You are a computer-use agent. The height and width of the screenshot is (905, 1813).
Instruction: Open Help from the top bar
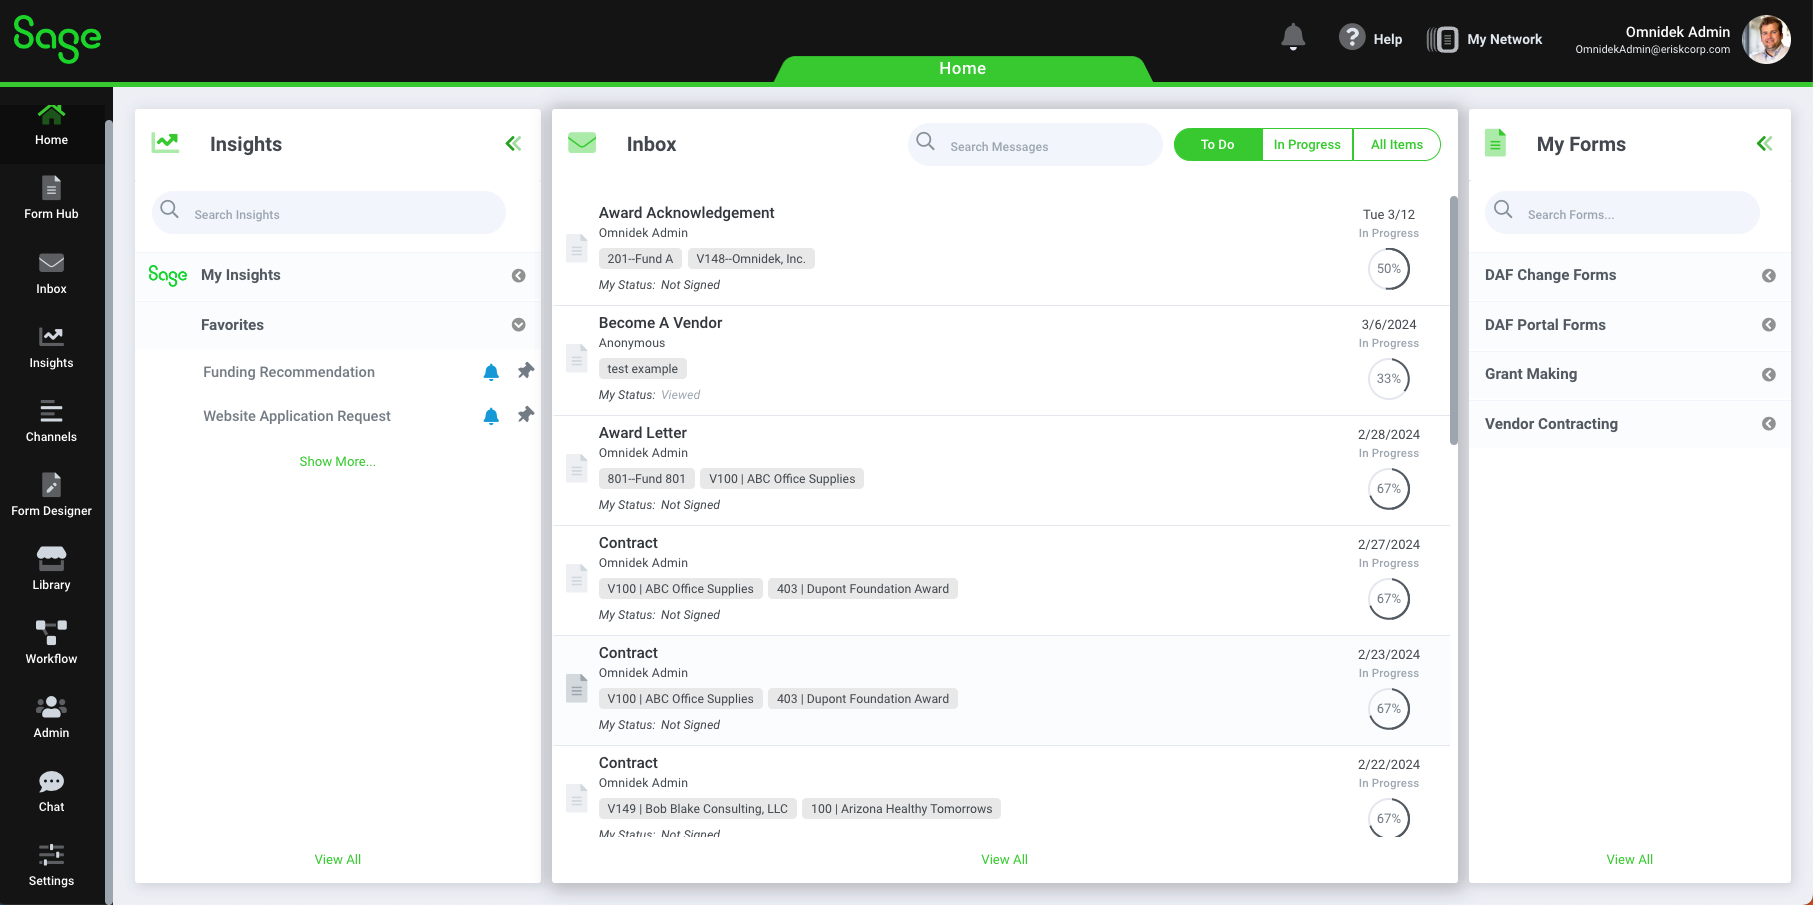(x=1370, y=39)
